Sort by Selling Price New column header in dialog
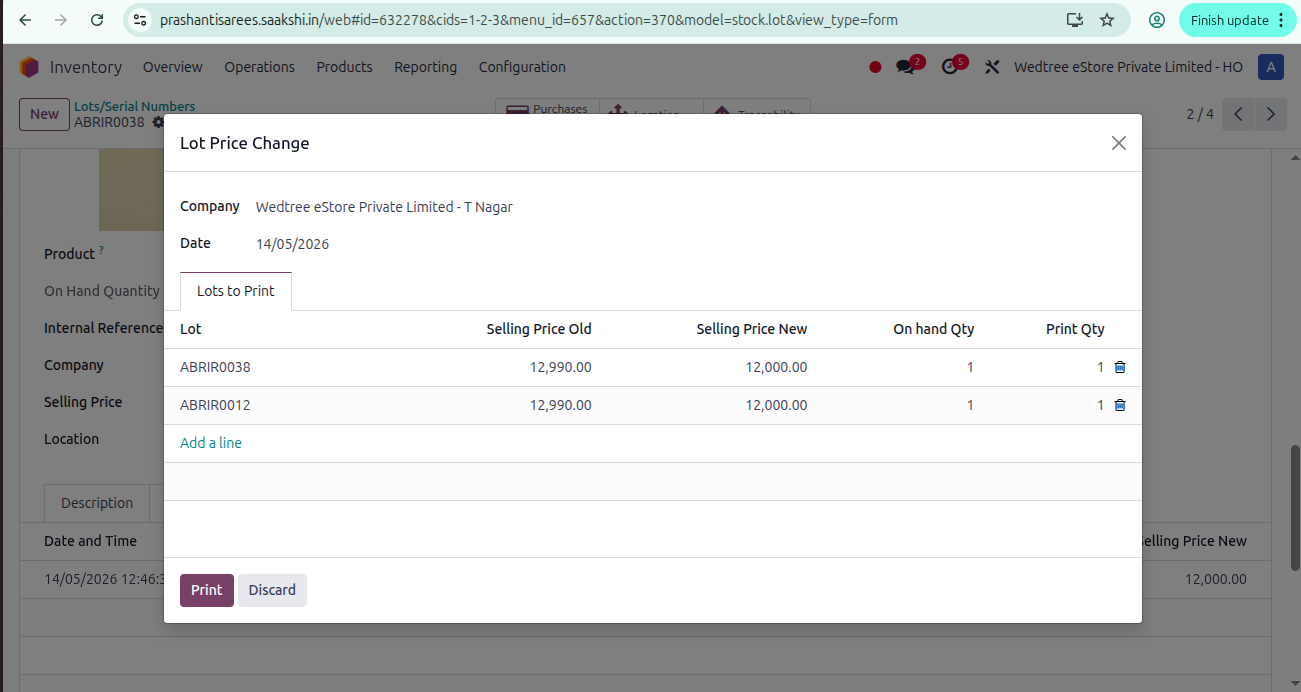Screen dimensions: 1301x692 (x=752, y=329)
